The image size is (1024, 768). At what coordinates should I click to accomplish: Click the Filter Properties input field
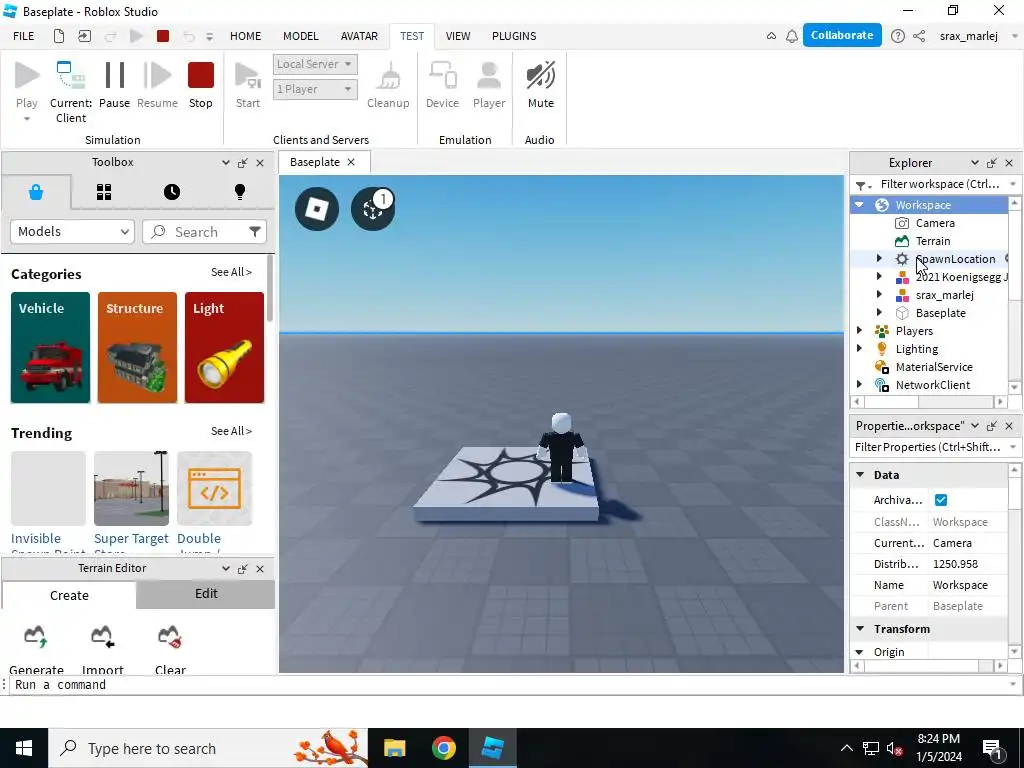tap(927, 447)
